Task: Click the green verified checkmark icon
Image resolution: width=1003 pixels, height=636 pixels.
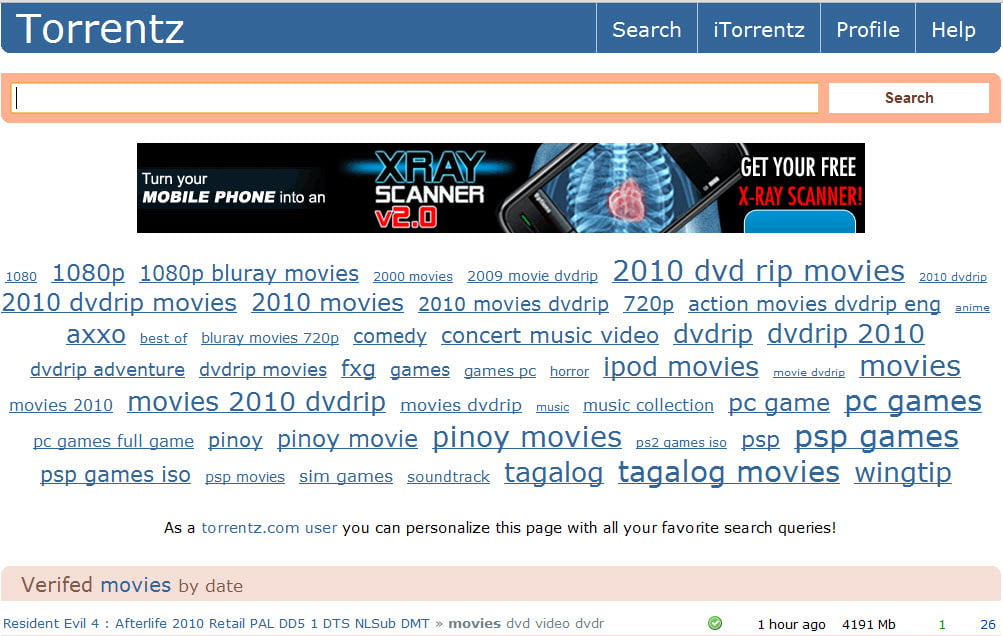Action: [x=715, y=623]
